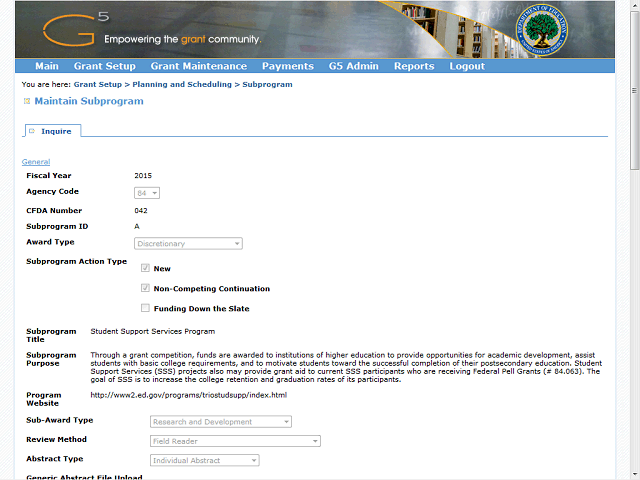Screen dimensions: 640x480
Task: Click the Fiscal Year value 2015
Action: coord(143,176)
